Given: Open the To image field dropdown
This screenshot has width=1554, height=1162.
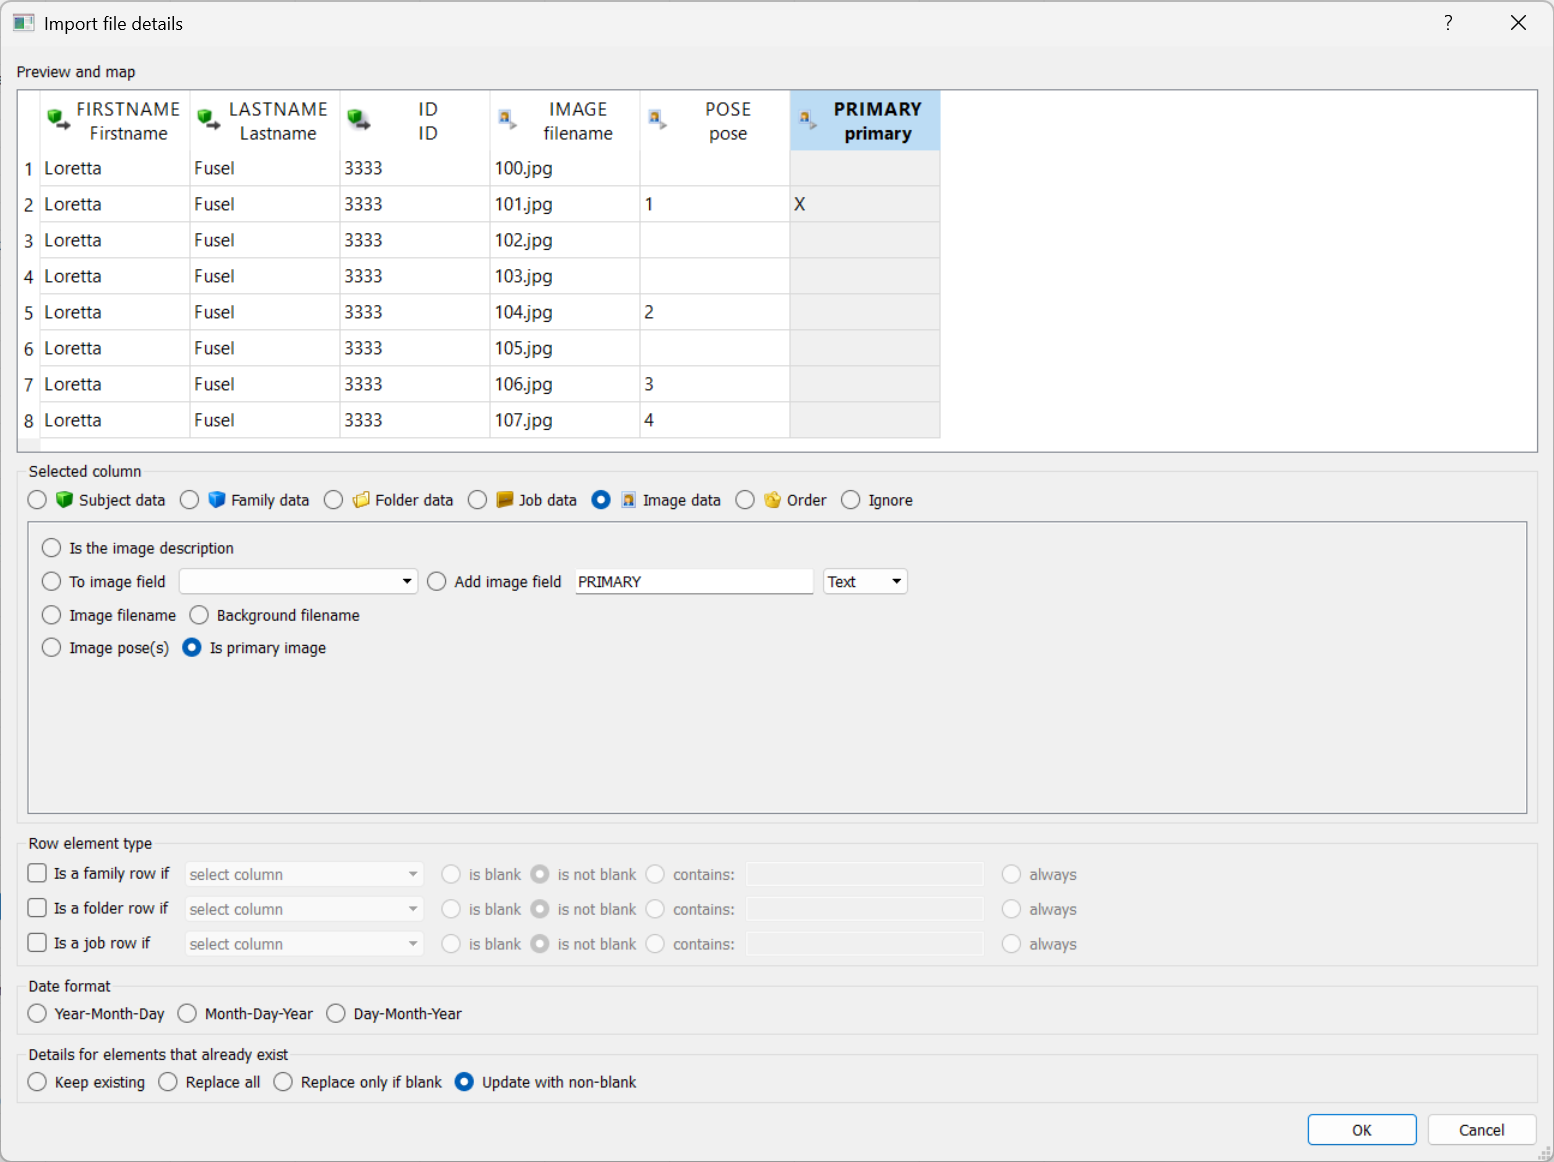Looking at the screenshot, I should (298, 581).
